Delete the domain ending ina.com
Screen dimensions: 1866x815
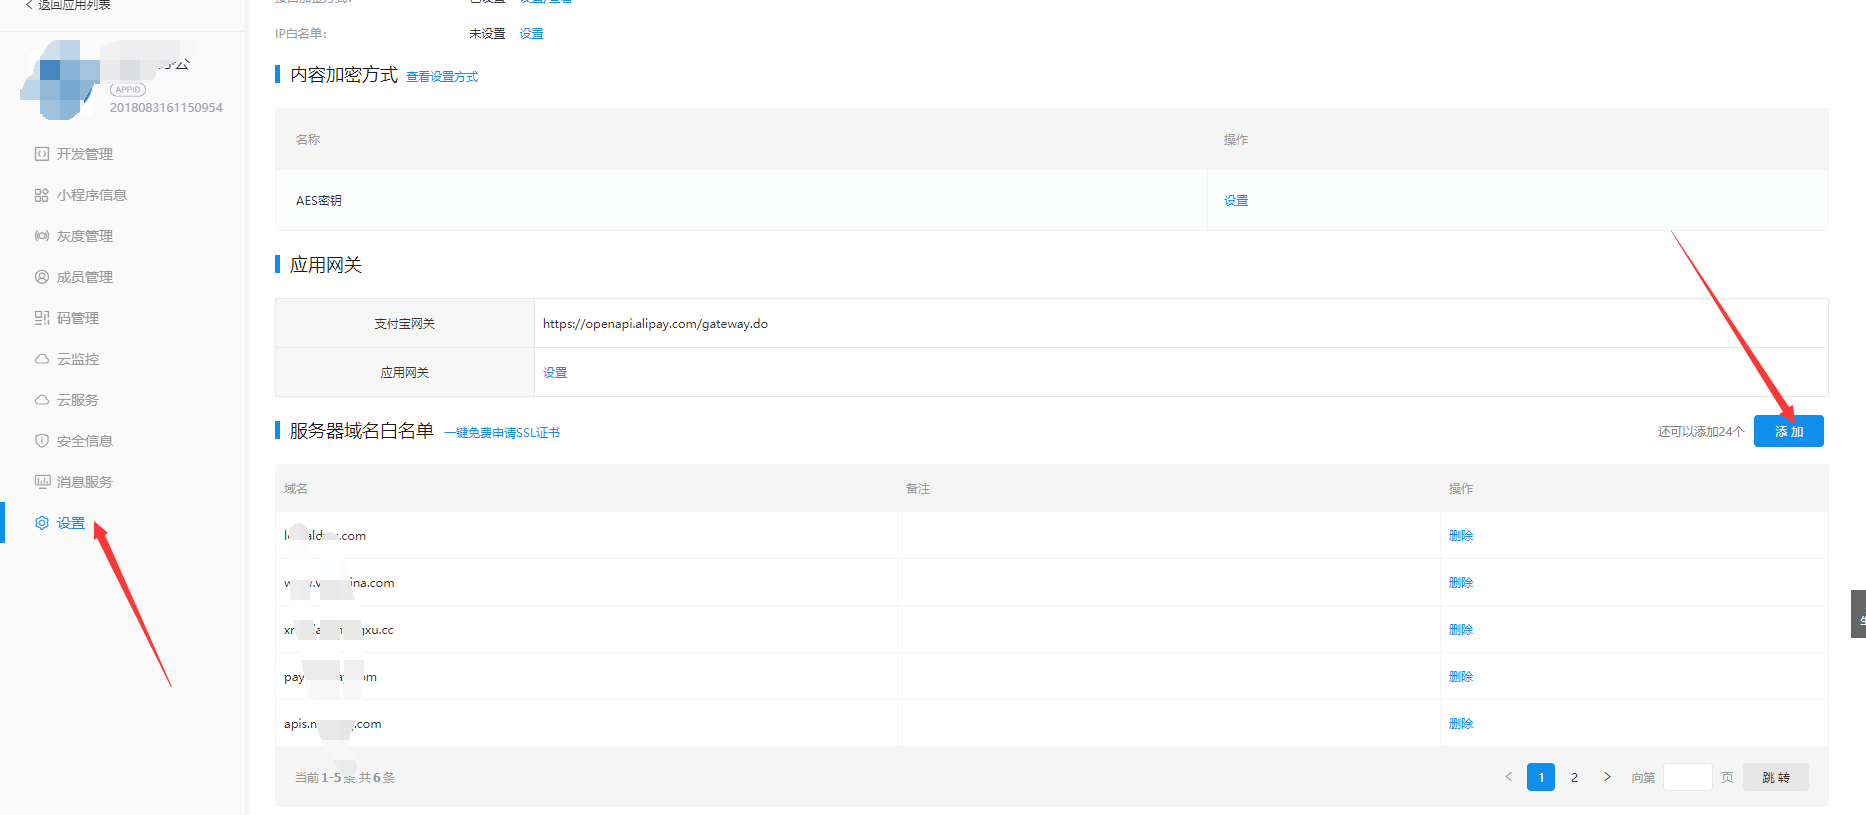point(1461,583)
